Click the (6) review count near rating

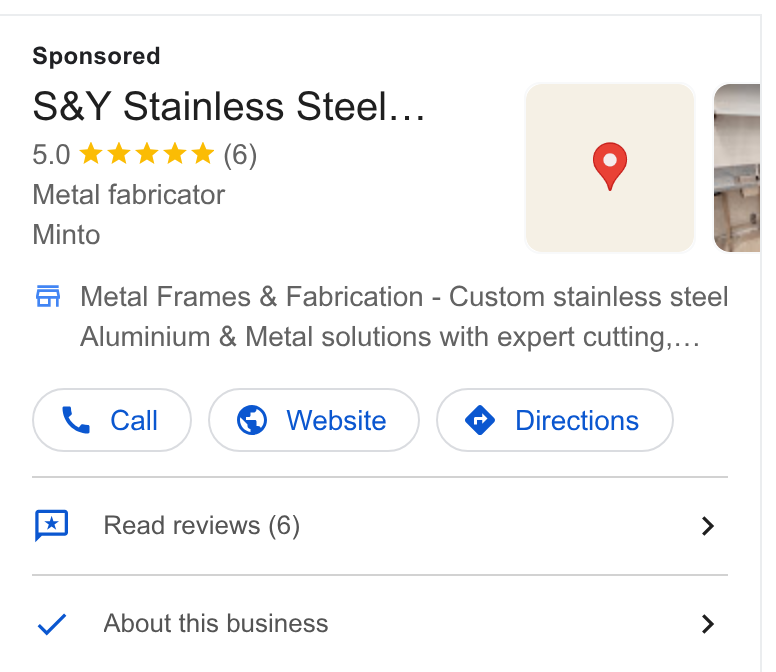click(240, 155)
